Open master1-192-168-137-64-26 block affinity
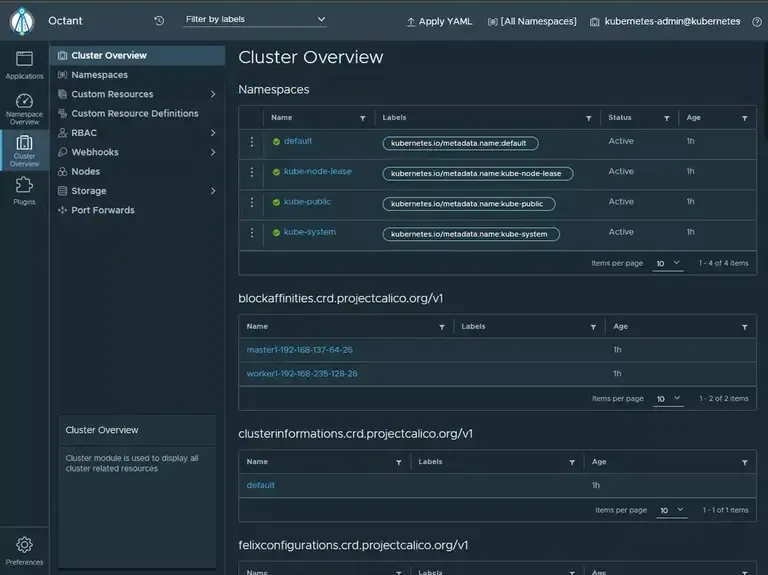 click(x=300, y=350)
